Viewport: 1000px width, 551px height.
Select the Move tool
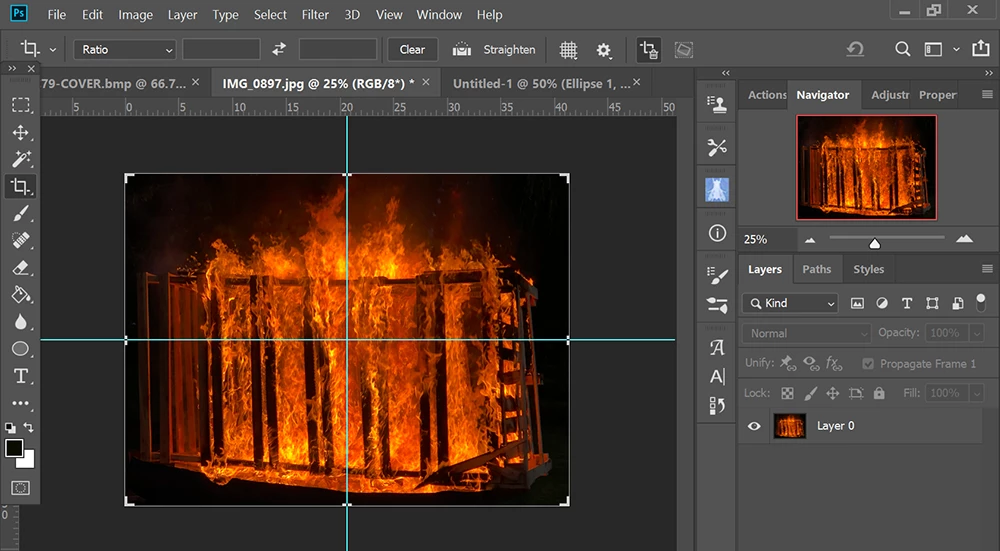point(21,132)
